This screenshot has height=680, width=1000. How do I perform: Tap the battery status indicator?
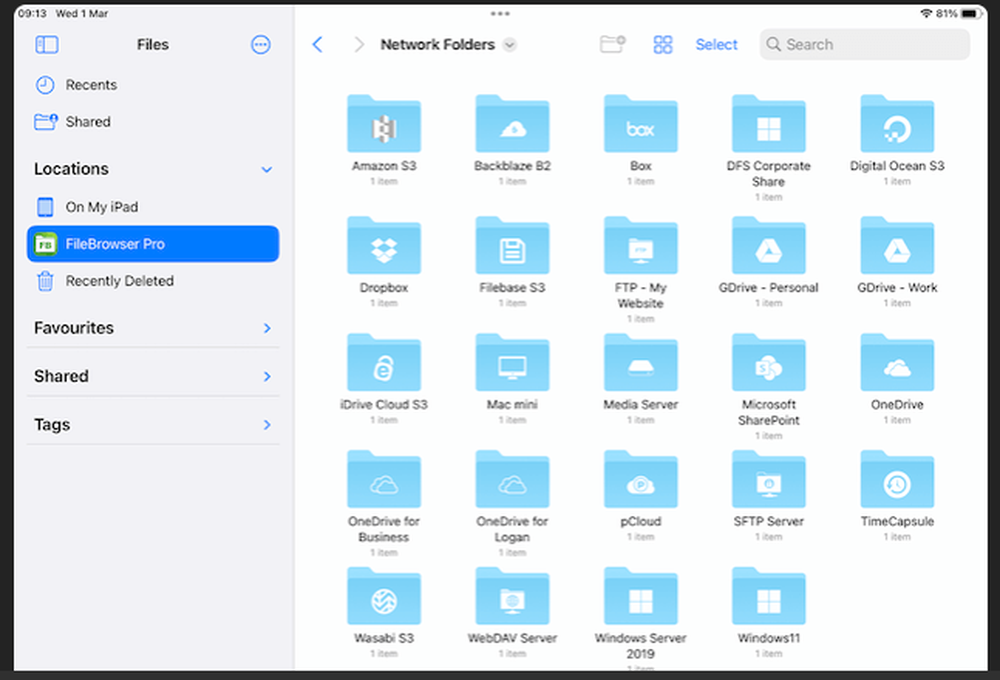970,13
